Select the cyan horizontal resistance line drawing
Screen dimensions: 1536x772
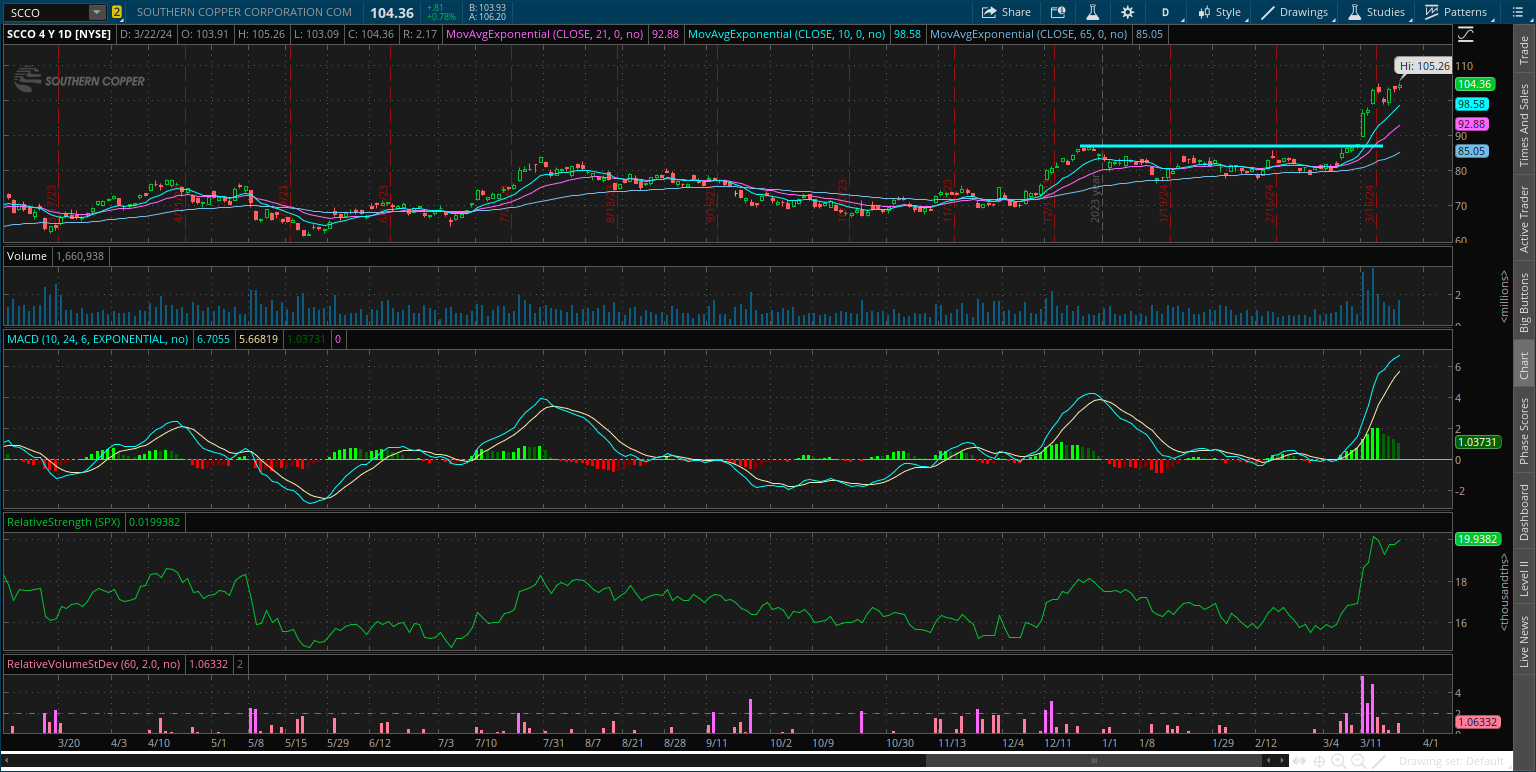[x=1230, y=146]
